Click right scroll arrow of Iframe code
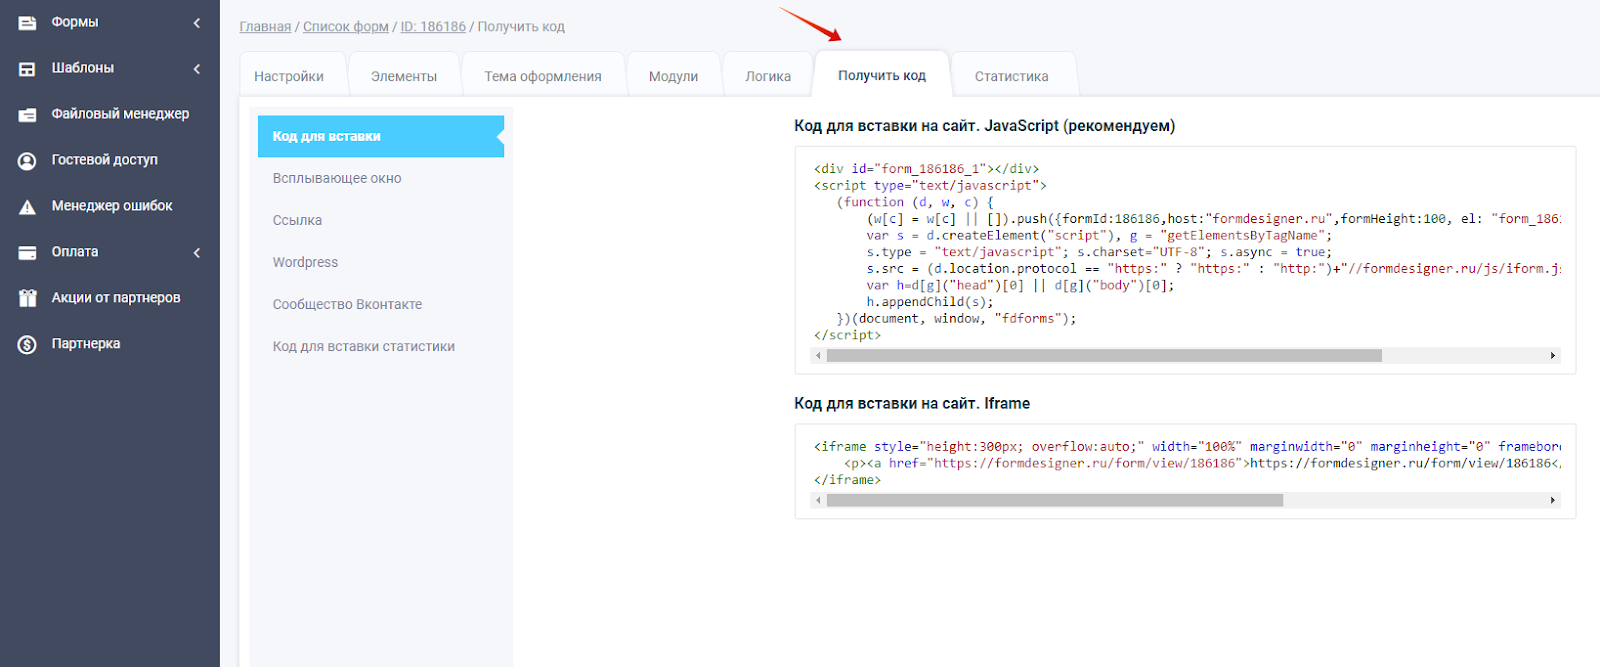The height and width of the screenshot is (667, 1600). (1553, 500)
